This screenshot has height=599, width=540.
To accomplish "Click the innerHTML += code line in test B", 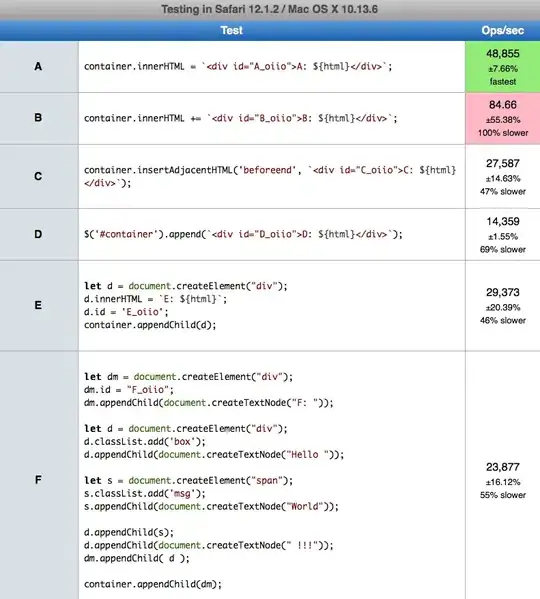I will click(241, 118).
